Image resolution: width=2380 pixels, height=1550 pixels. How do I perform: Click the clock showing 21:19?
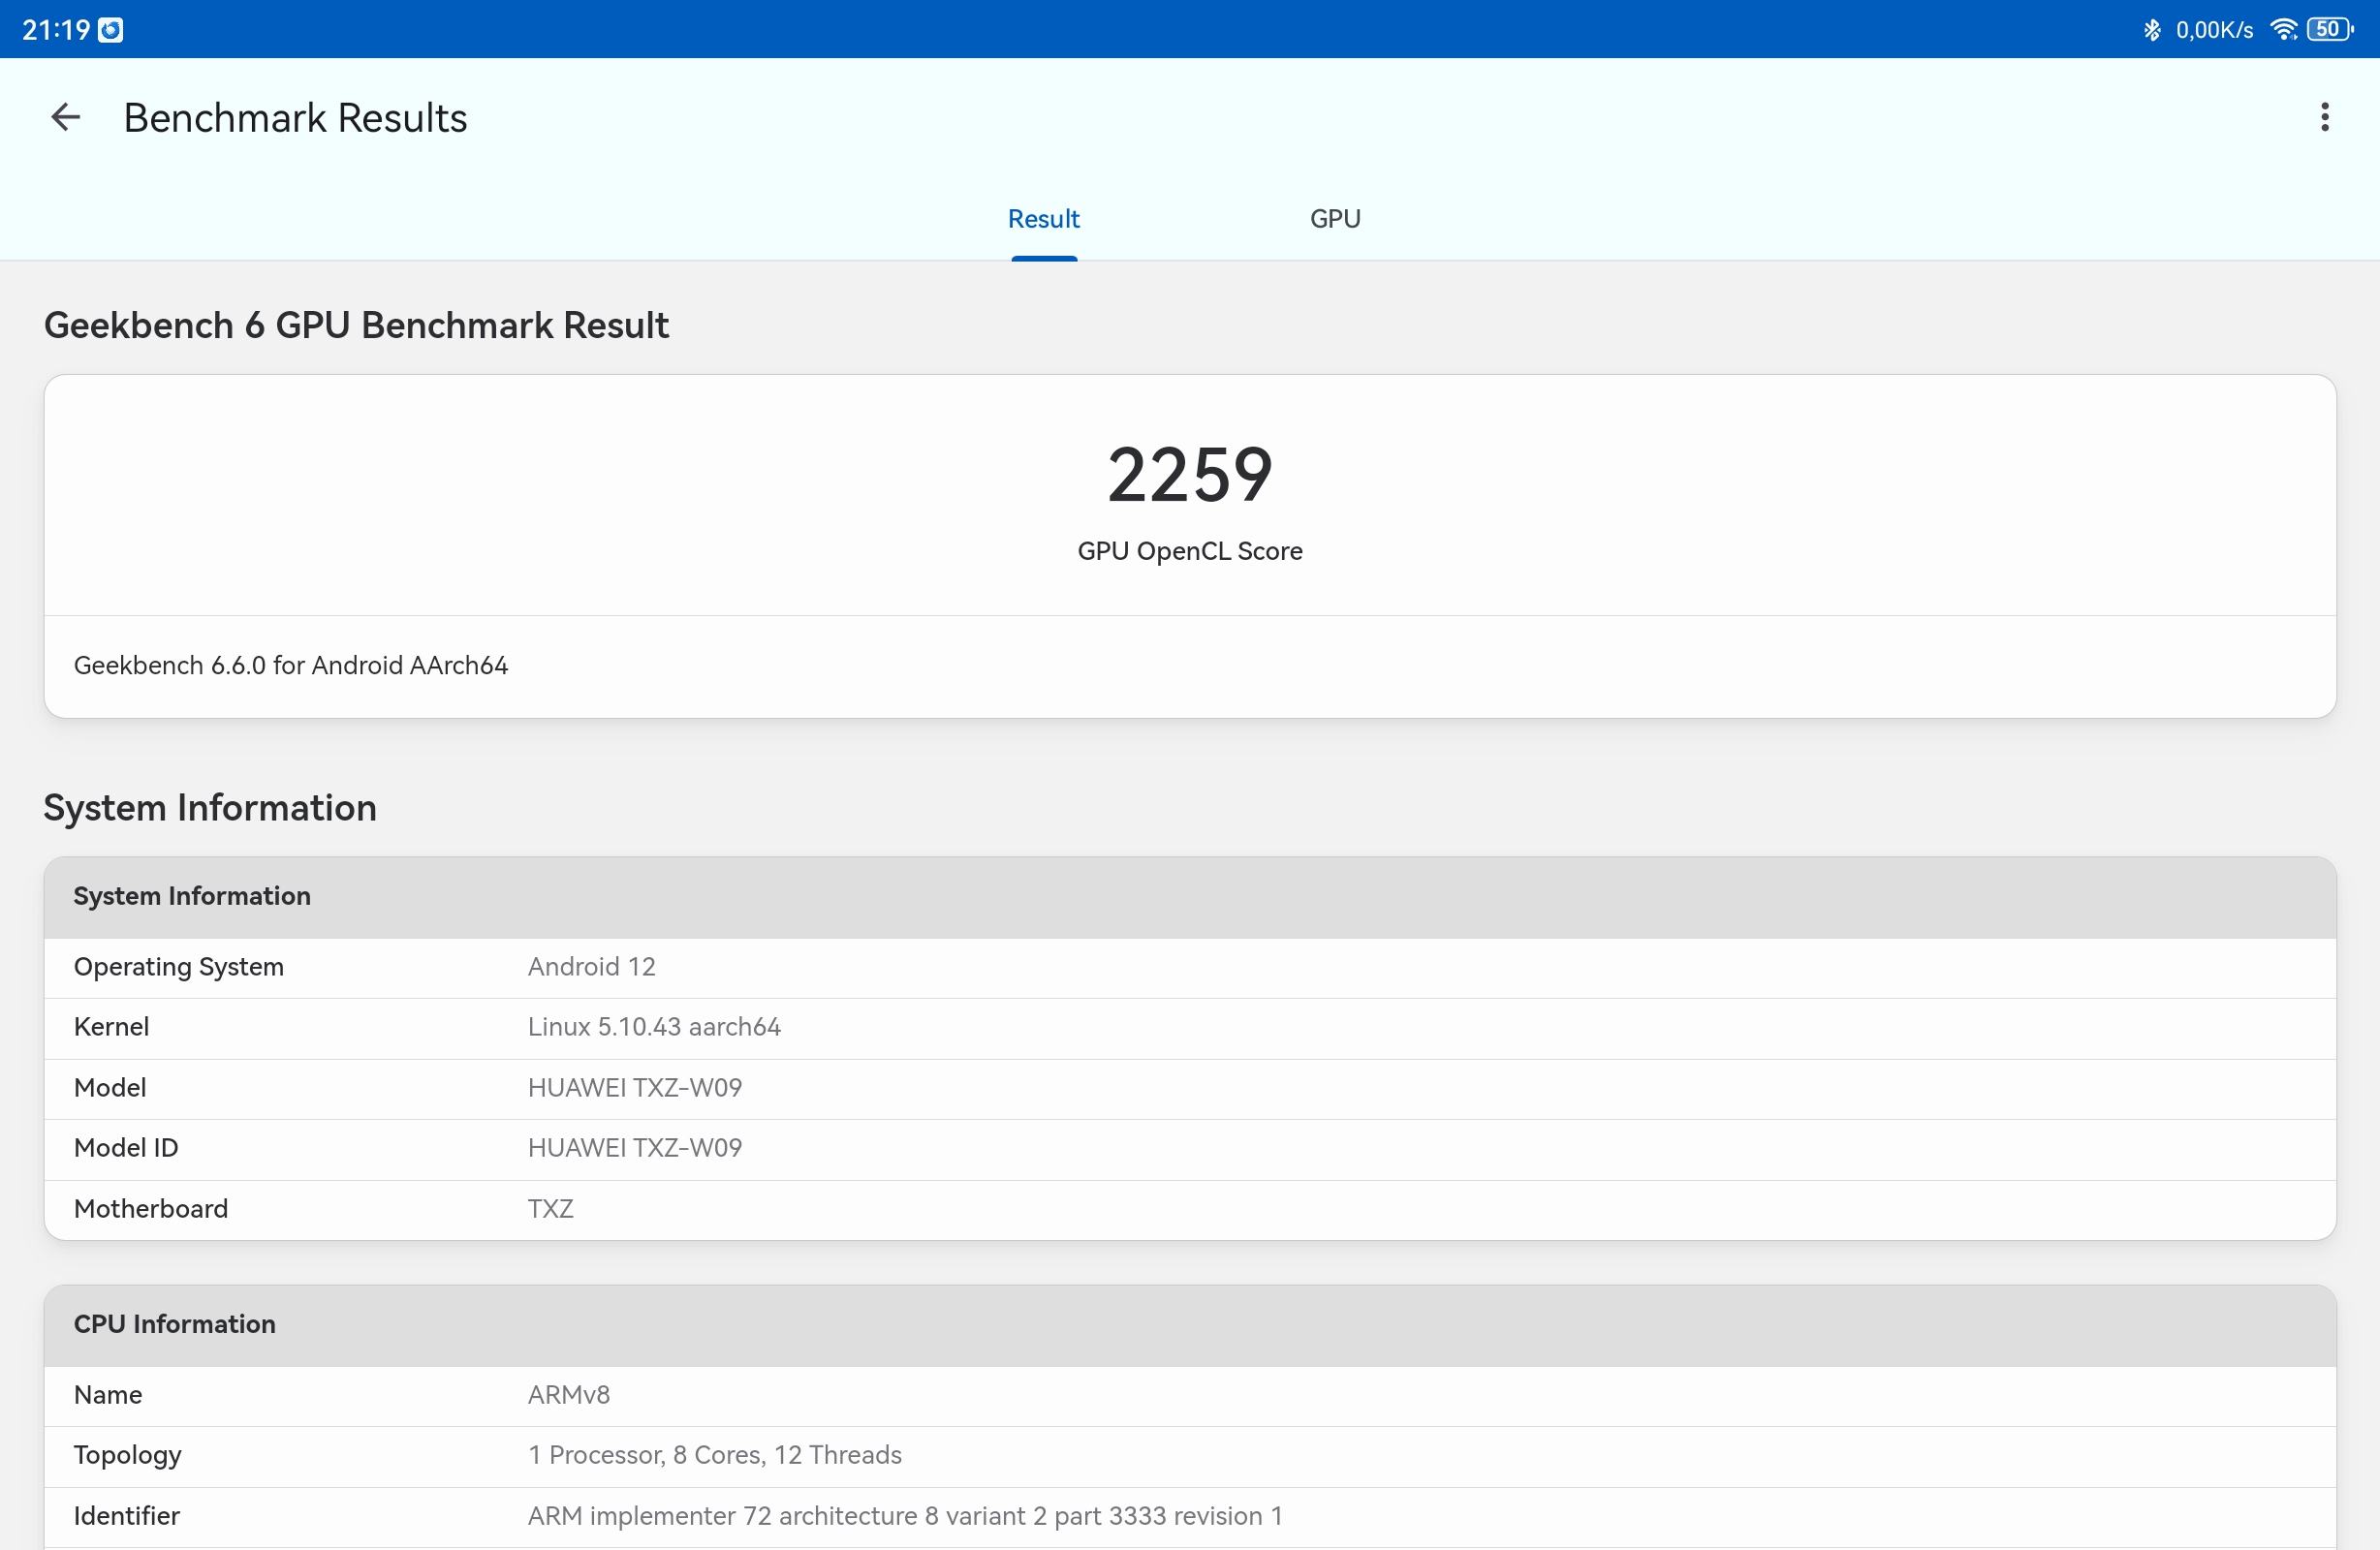point(55,28)
